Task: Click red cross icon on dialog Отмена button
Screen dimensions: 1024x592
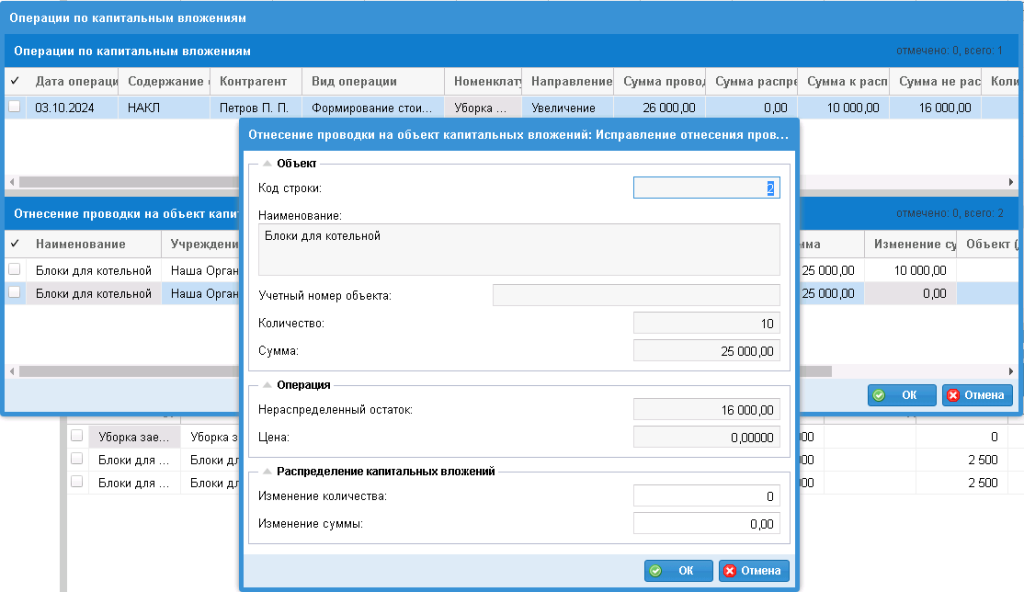Action: point(729,571)
